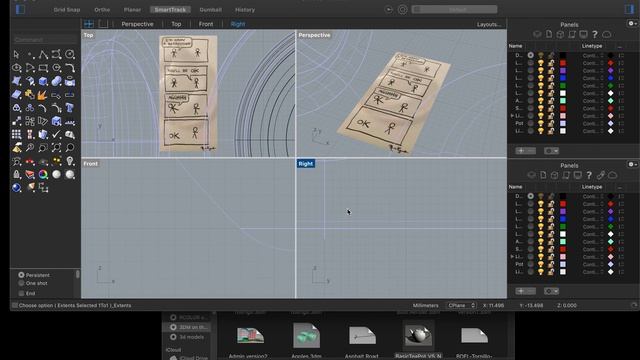
Task: Lock the A... layer in upper panel
Action: click(551, 101)
